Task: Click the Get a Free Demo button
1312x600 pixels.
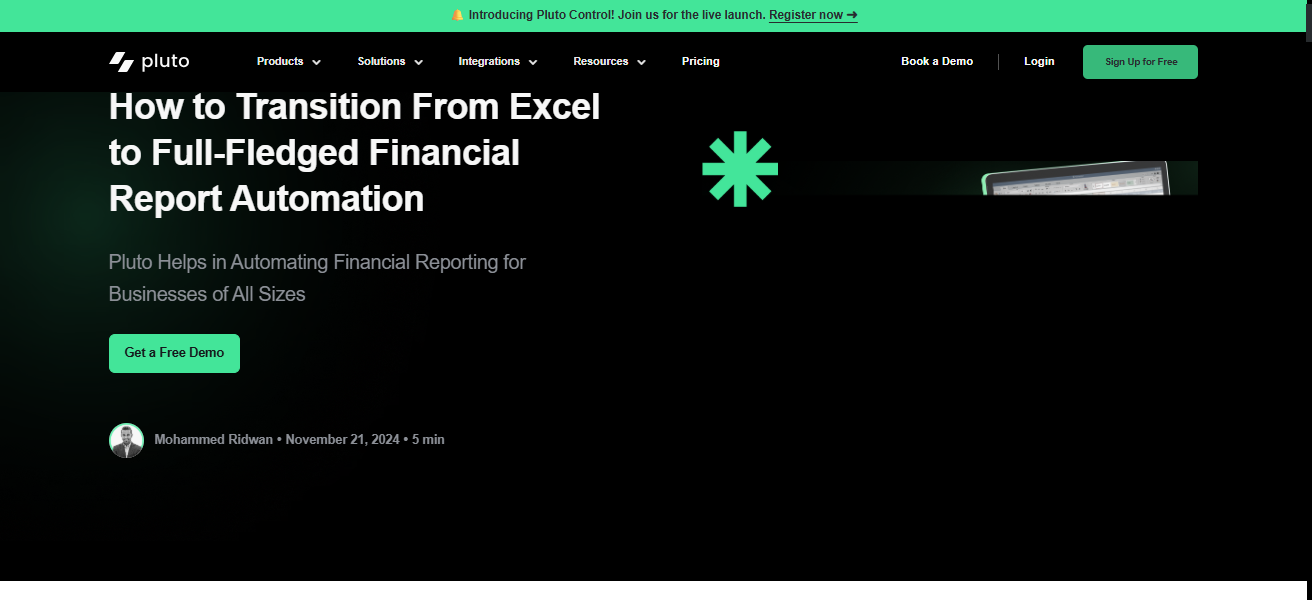Action: point(174,353)
